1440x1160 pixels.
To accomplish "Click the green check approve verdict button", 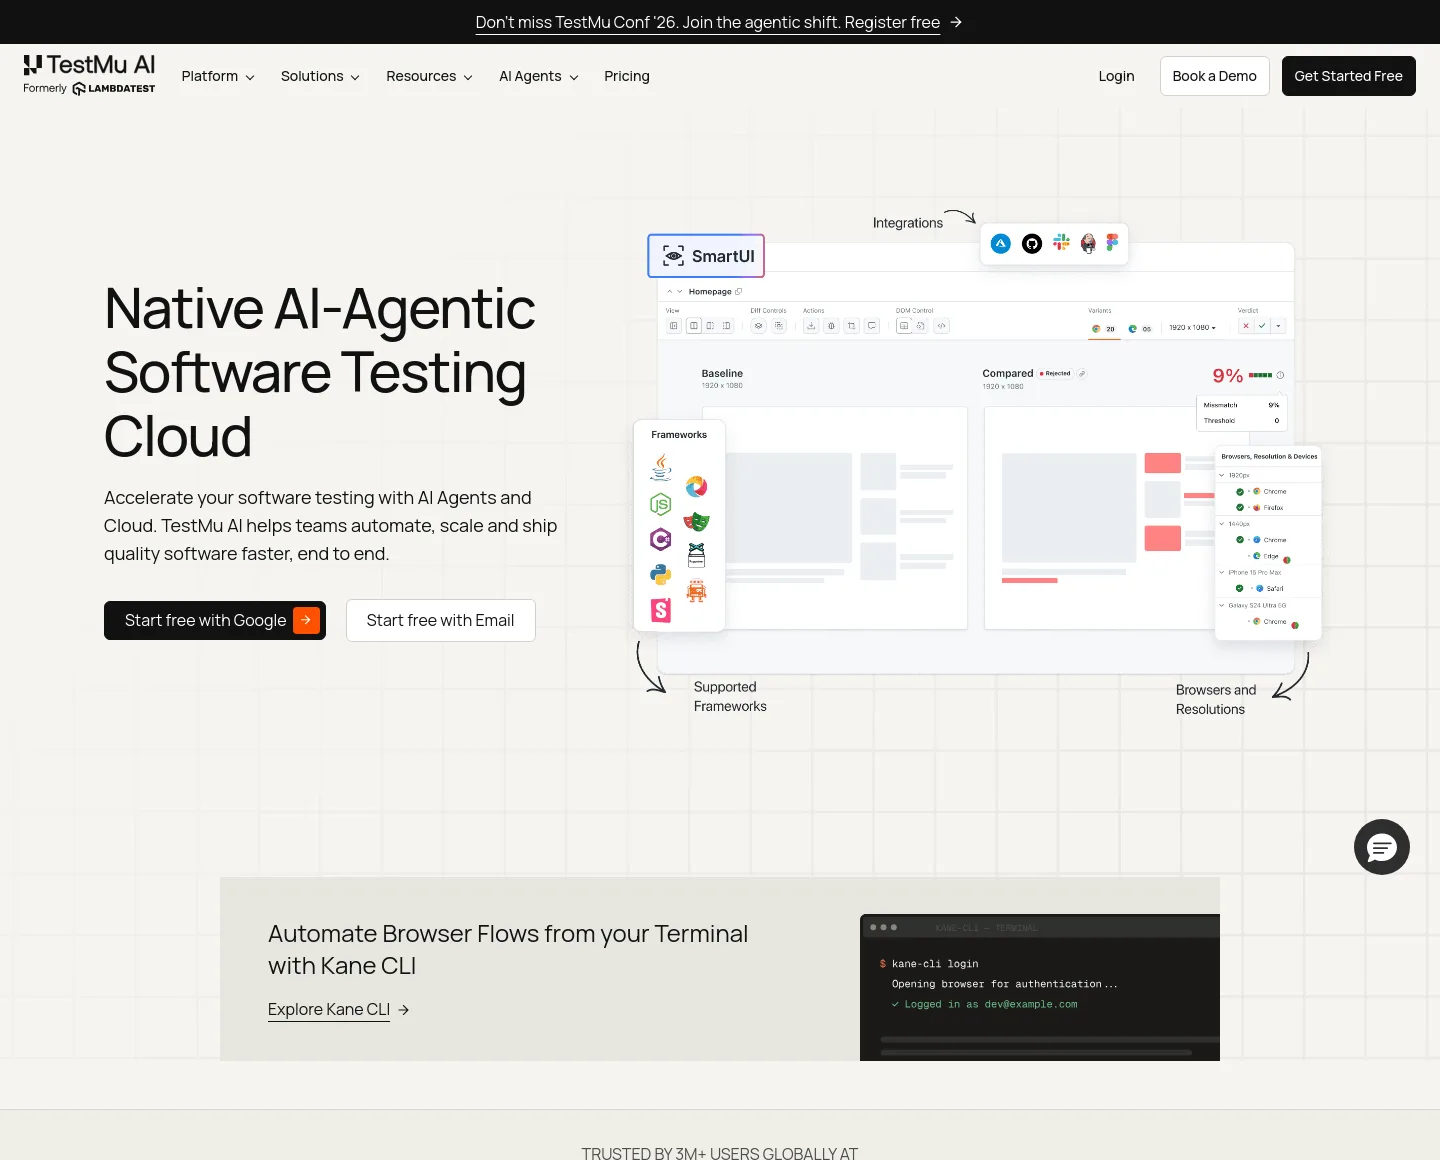I will click(x=1262, y=326).
